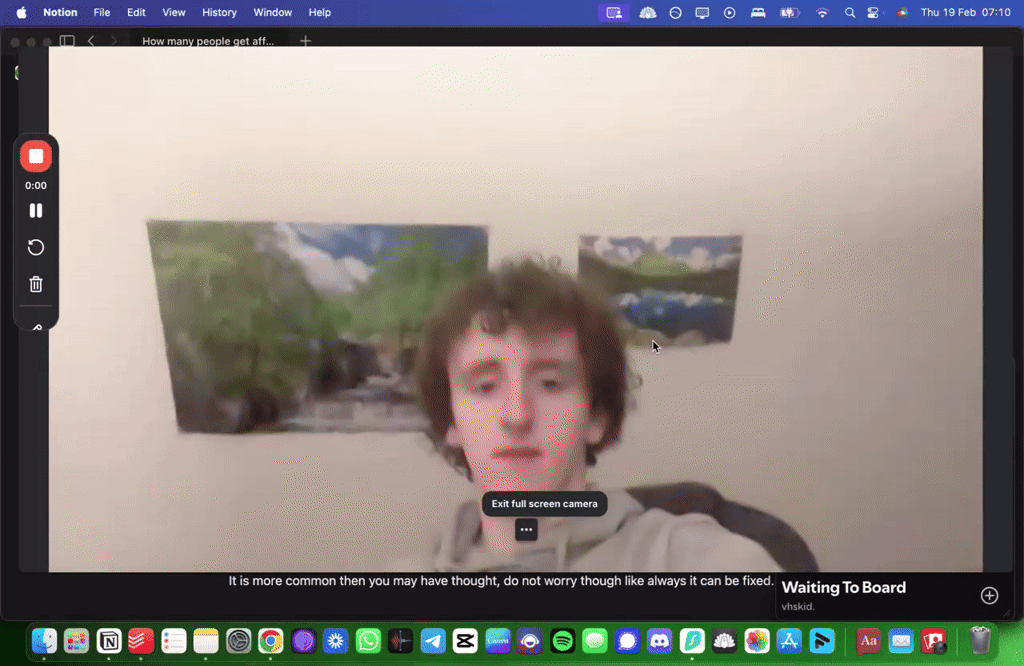
Task: Open Launchpad from the dock
Action: click(x=76, y=641)
